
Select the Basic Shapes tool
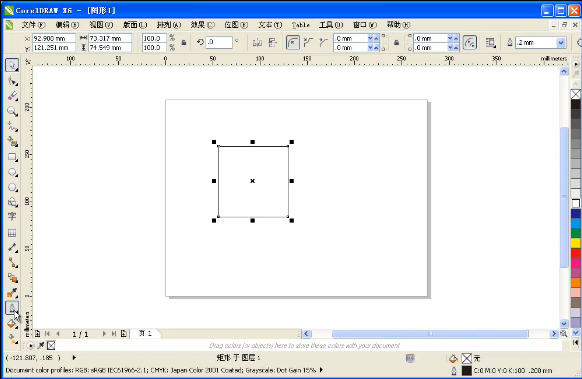pos(12,202)
